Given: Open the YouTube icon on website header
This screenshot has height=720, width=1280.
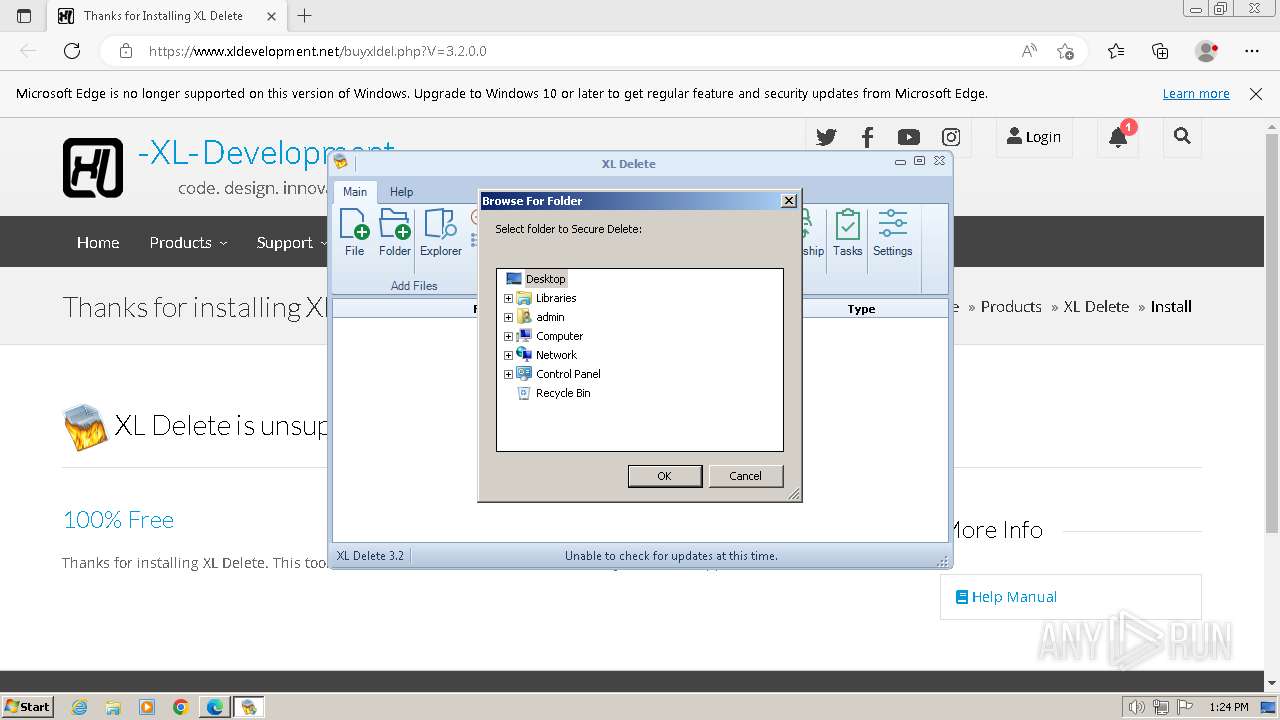Looking at the screenshot, I should (x=909, y=137).
